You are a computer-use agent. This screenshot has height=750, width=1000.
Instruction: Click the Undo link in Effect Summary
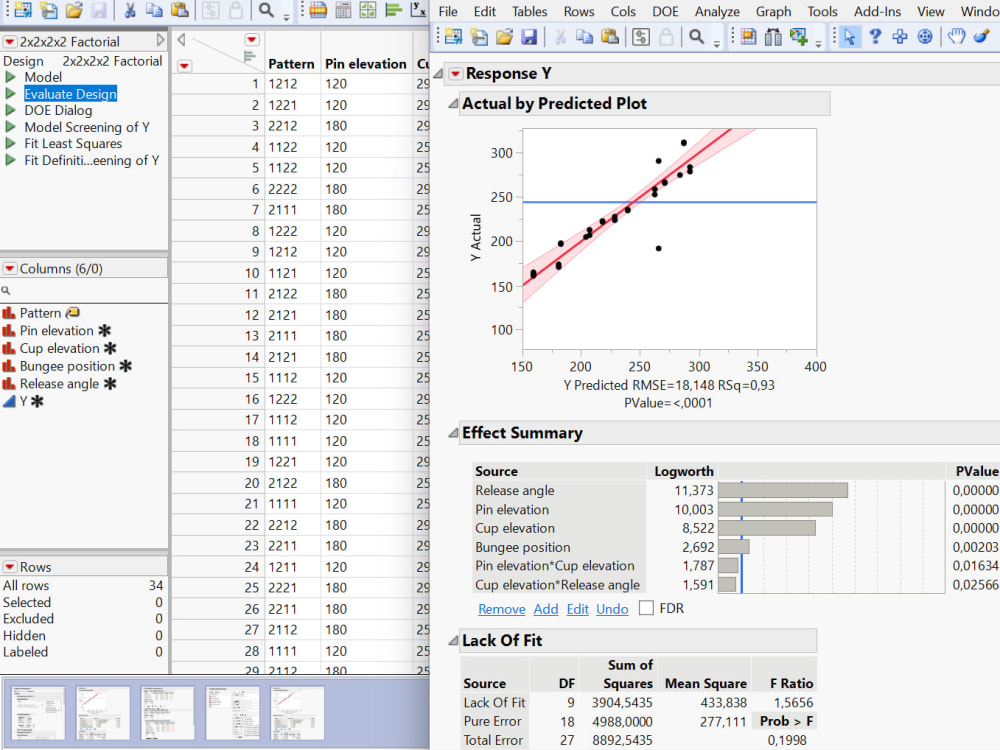coord(612,609)
